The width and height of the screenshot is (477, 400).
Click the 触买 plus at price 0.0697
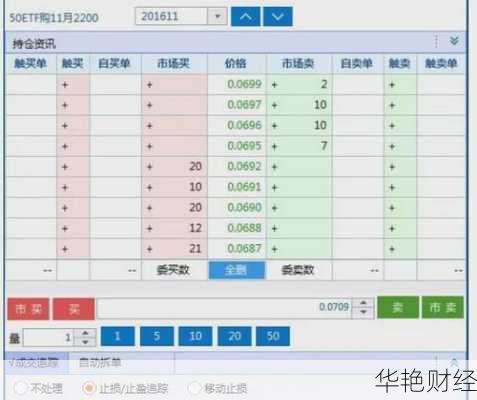pyautogui.click(x=65, y=105)
